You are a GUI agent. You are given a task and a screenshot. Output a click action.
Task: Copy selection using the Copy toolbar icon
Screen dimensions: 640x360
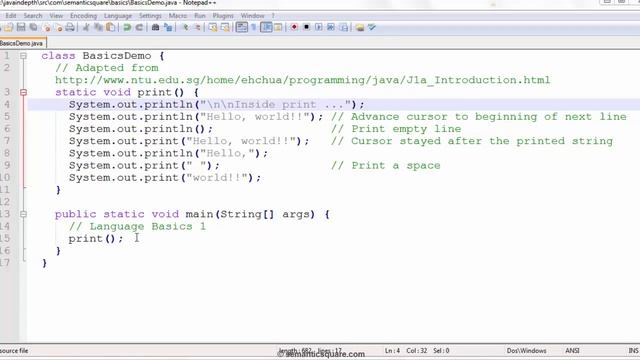pyautogui.click(x=98, y=27)
